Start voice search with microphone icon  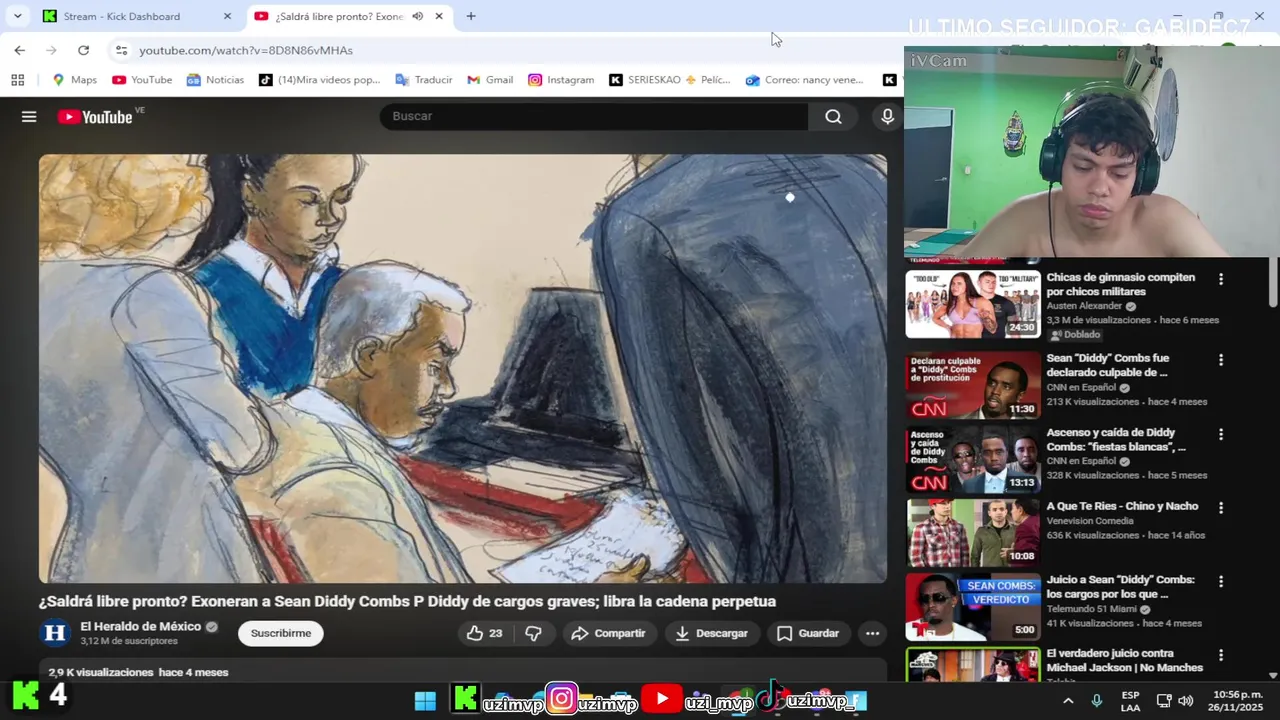pyautogui.click(x=887, y=117)
